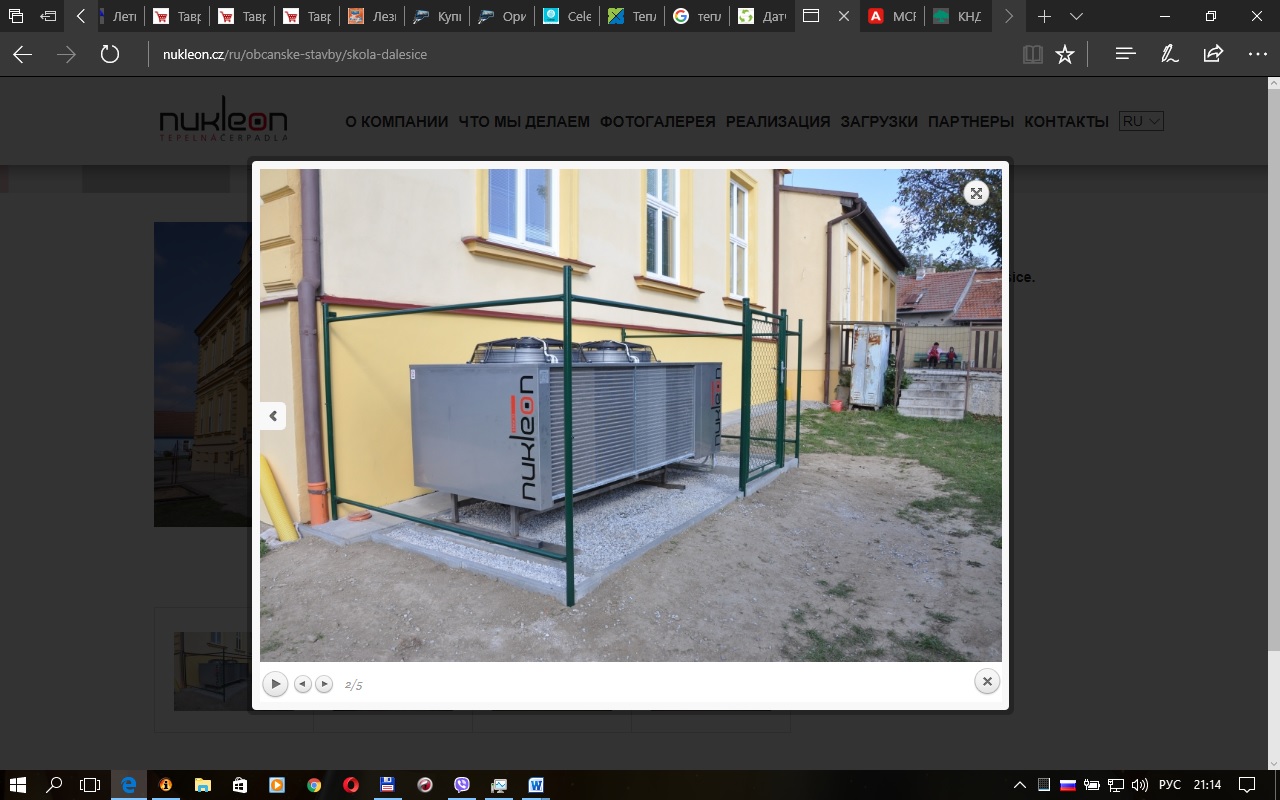Screen dimensions: 1280x800
Task: Show the tab list dropdown chevron
Action: pyautogui.click(x=1076, y=17)
